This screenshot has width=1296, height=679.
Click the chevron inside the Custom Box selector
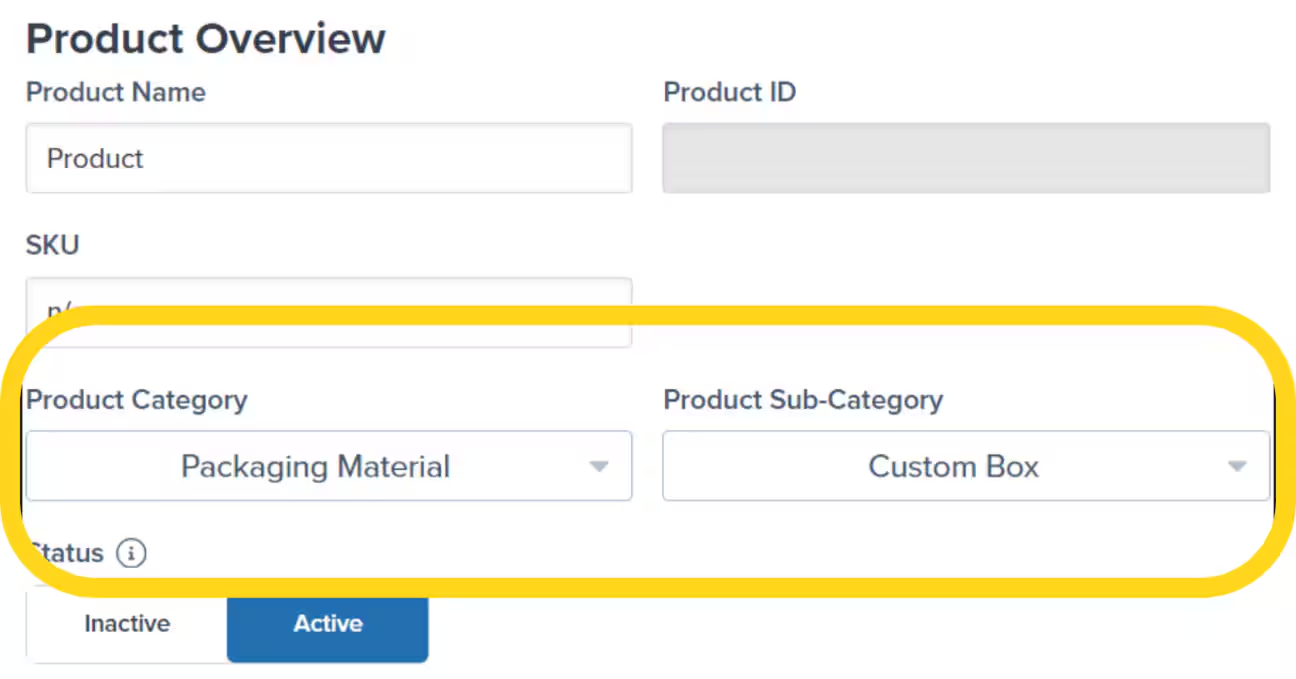tap(1238, 466)
